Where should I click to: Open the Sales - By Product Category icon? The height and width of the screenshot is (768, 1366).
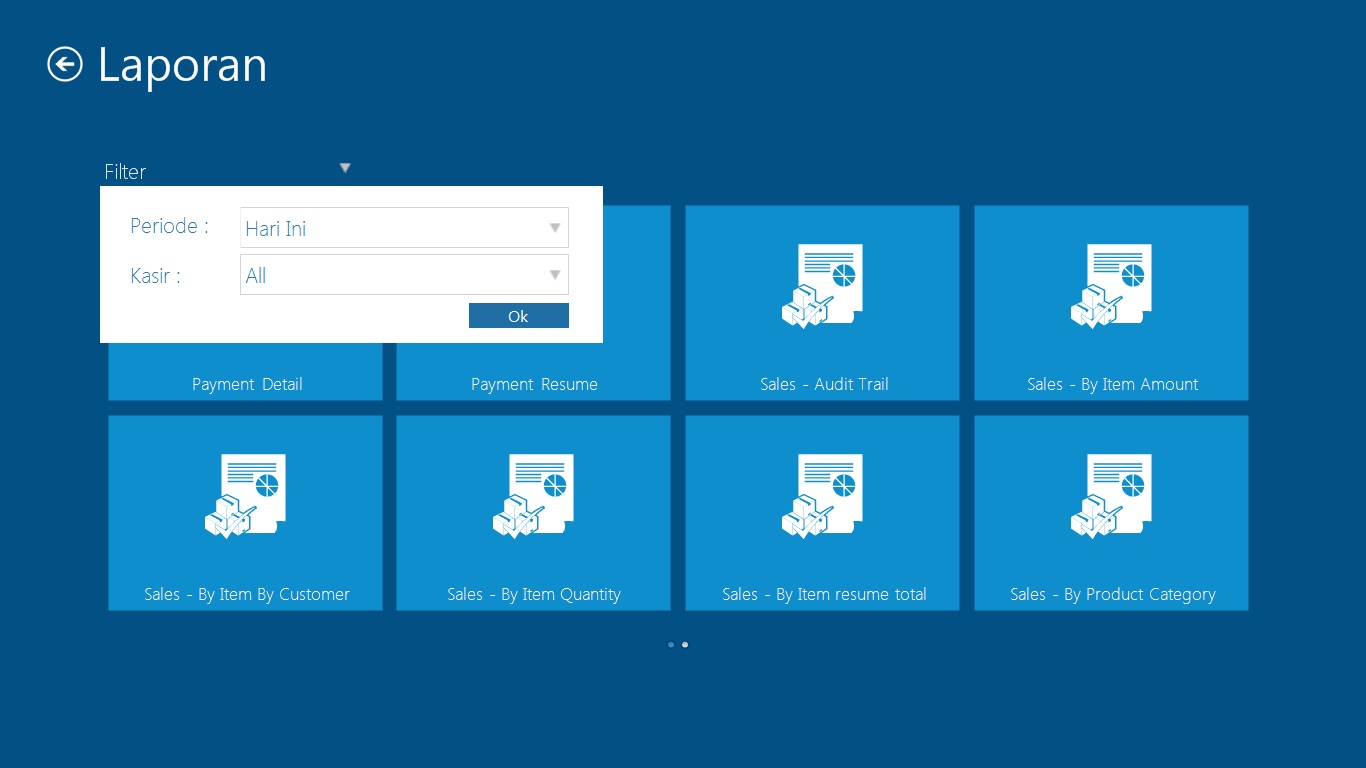tap(1110, 496)
